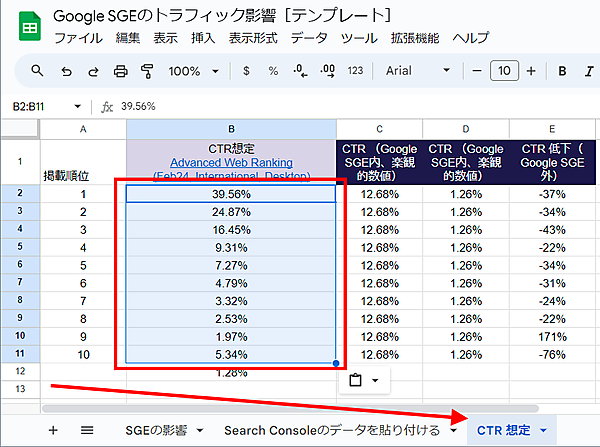Open the 表示 menu

(x=165, y=38)
